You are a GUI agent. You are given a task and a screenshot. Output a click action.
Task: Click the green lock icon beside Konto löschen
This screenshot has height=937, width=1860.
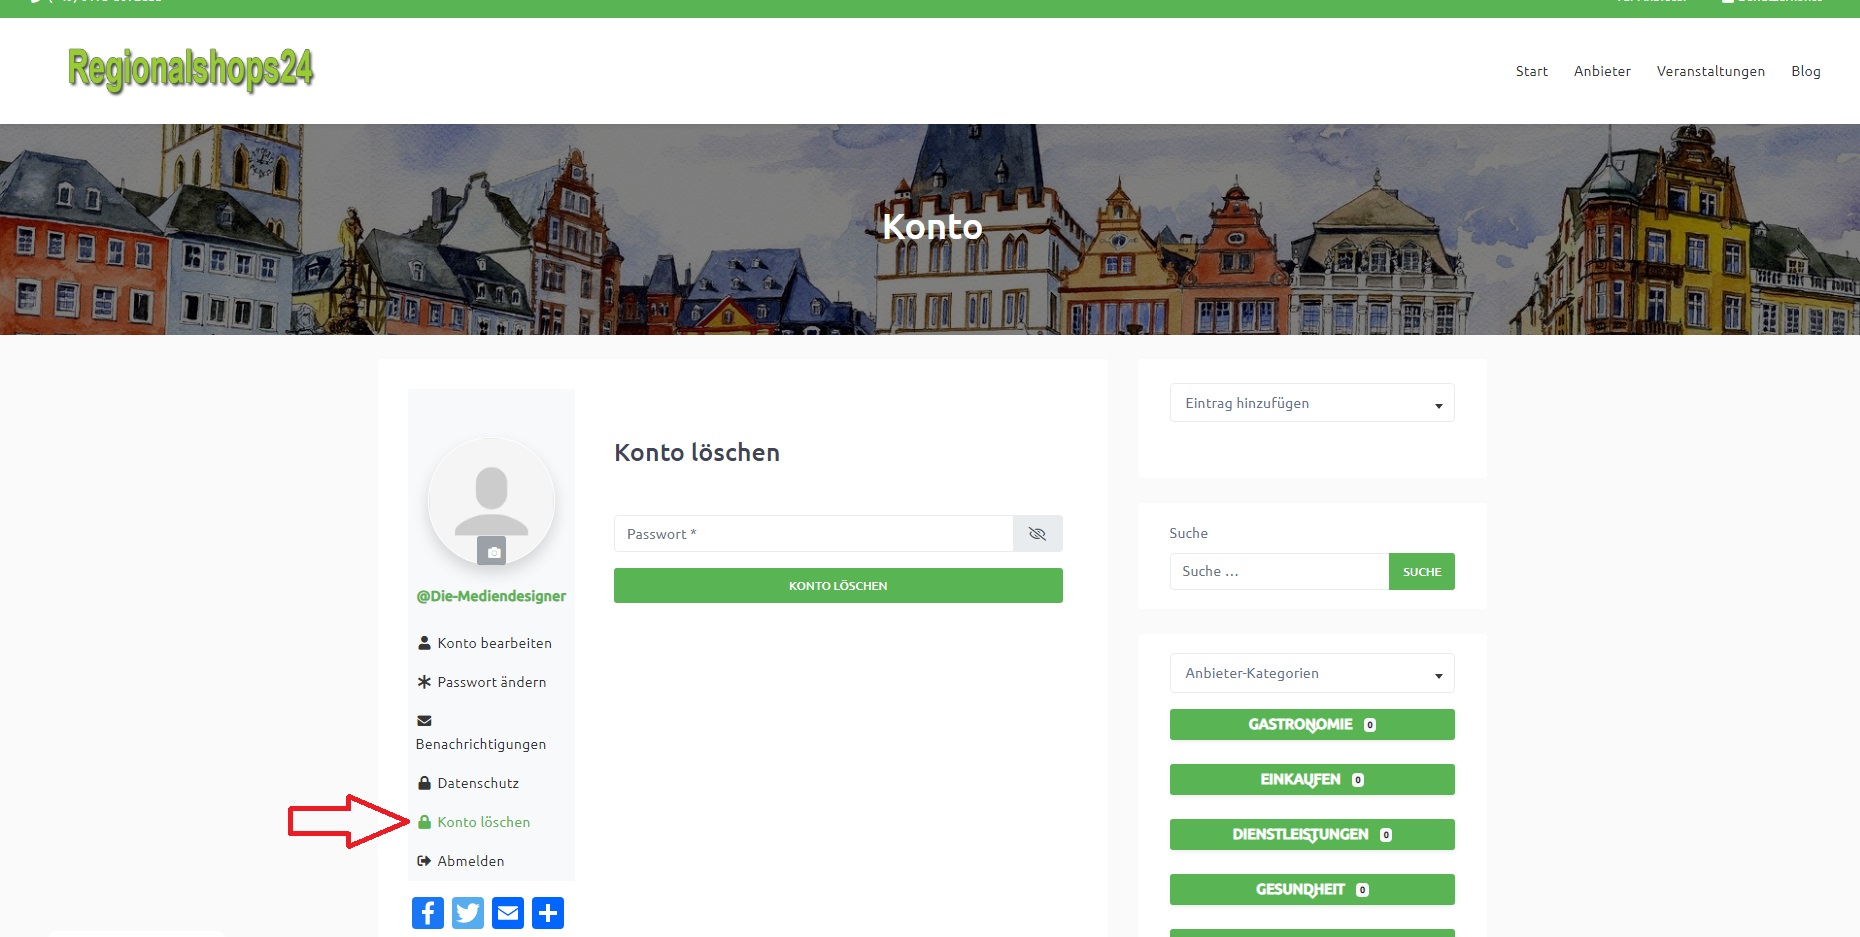click(424, 822)
